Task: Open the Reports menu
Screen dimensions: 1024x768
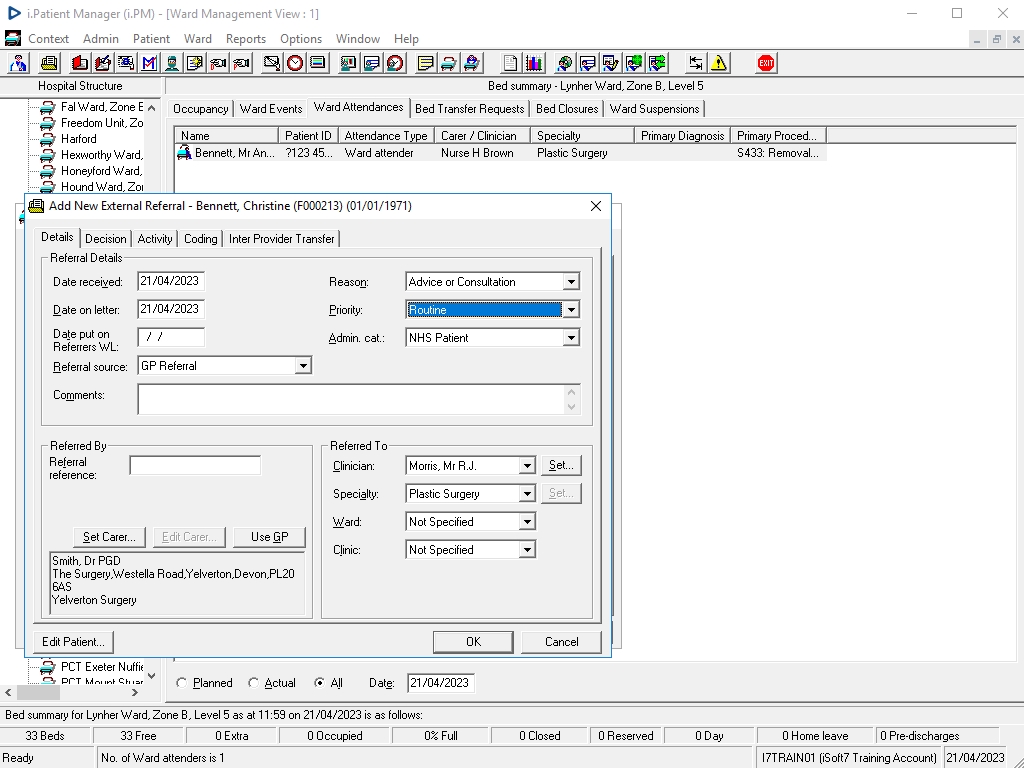Action: coord(246,39)
